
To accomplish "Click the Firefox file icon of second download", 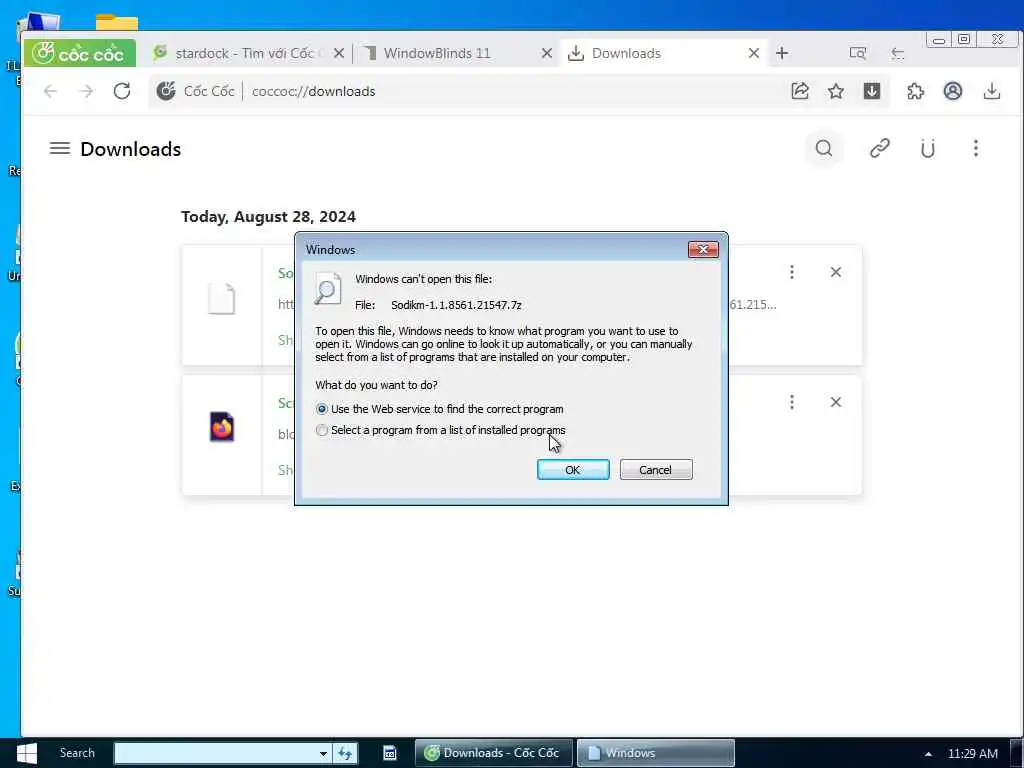I will click(x=222, y=427).
